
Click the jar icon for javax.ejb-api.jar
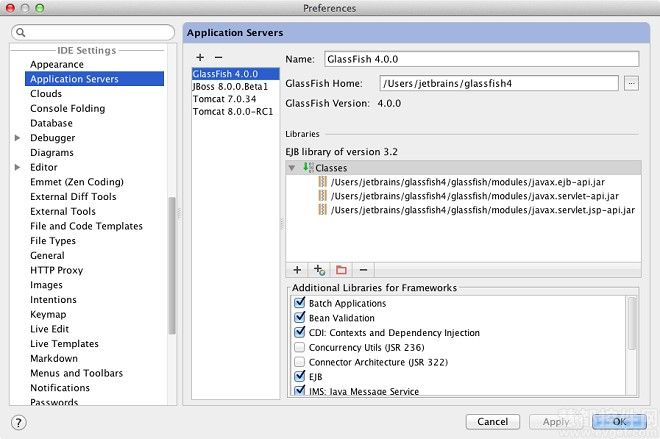point(322,182)
